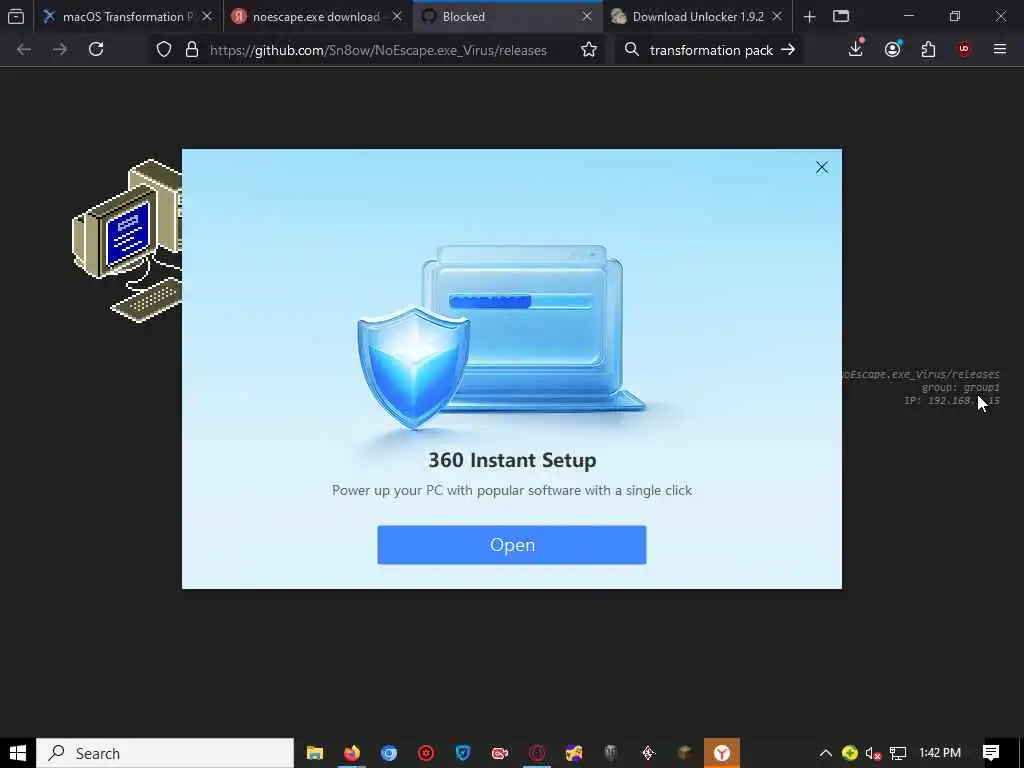The width and height of the screenshot is (1024, 768).
Task: Open the blue shield app in taskbar
Action: [463, 753]
